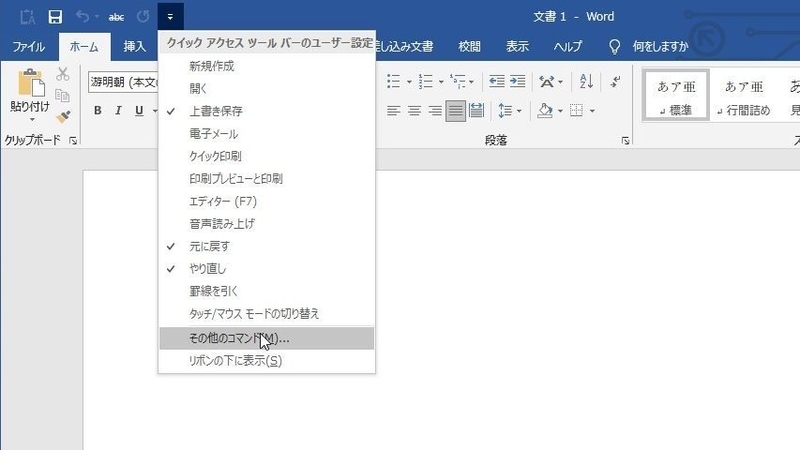Enable エディター (F7) in the menu
The width and height of the screenshot is (800, 450).
(x=266, y=201)
